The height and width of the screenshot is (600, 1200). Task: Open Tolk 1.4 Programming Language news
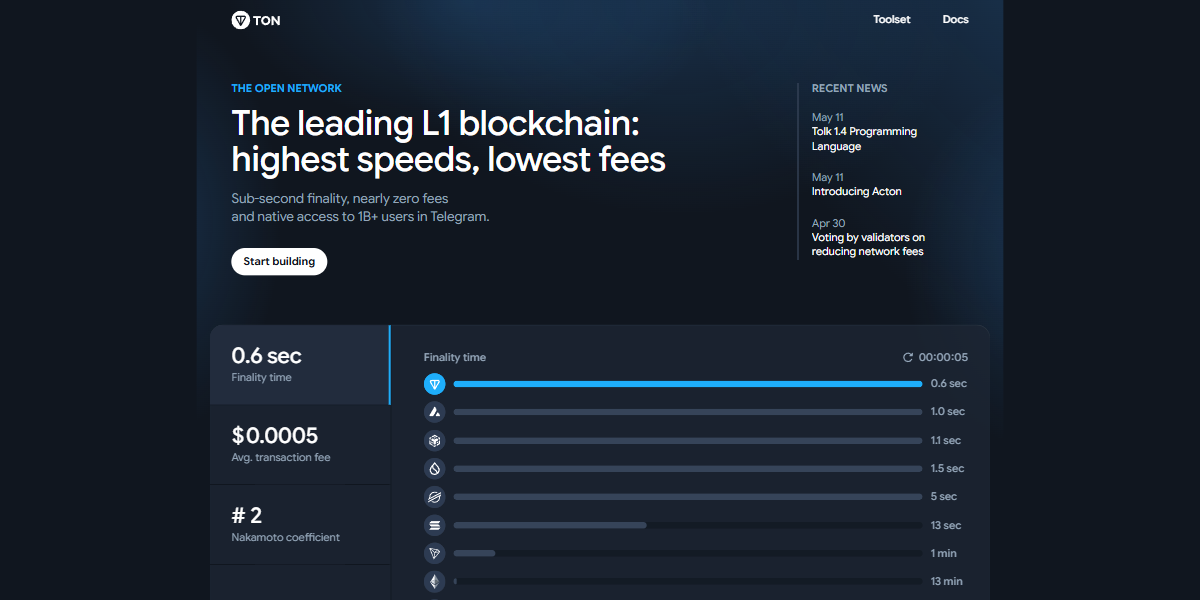point(864,139)
